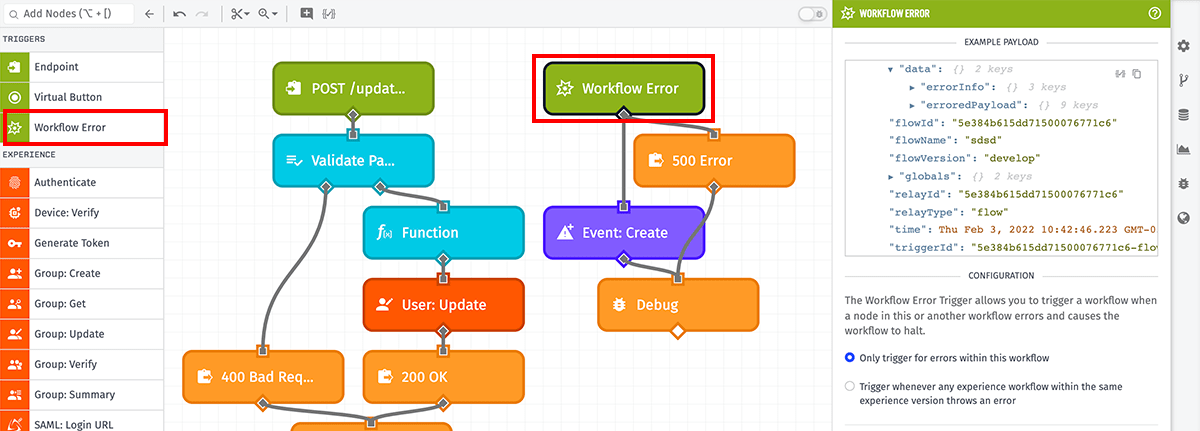
Task: Open the scissors cut dropdown
Action: 240,14
